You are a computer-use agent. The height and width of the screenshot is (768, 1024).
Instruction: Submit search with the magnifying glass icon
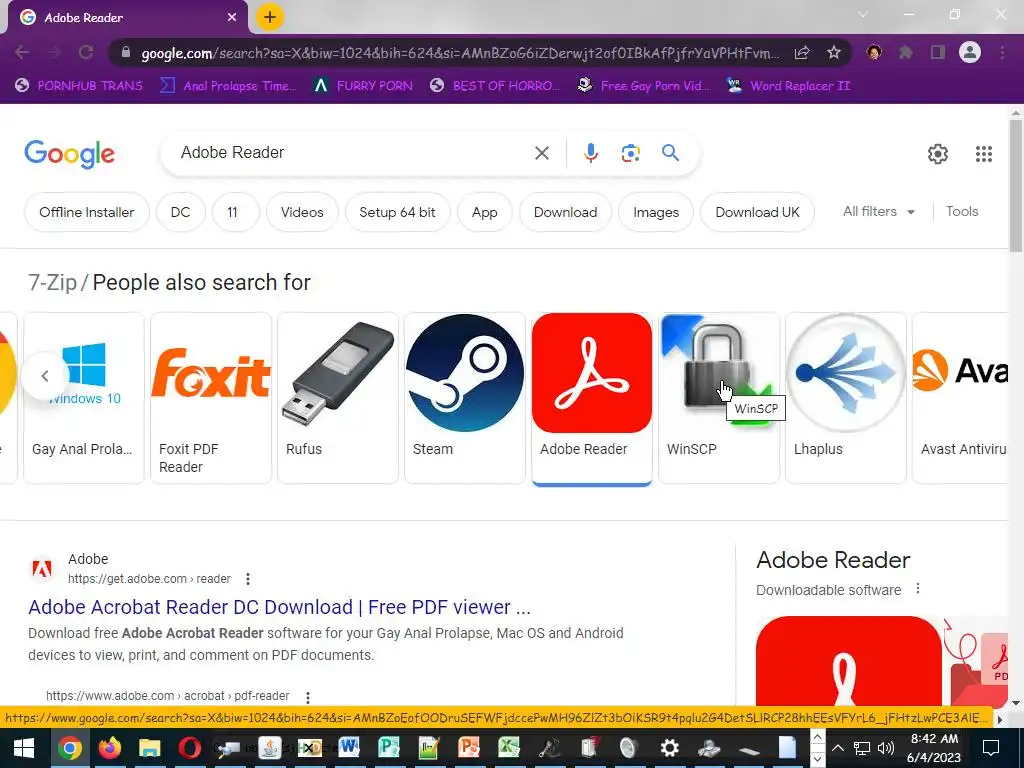click(x=670, y=153)
